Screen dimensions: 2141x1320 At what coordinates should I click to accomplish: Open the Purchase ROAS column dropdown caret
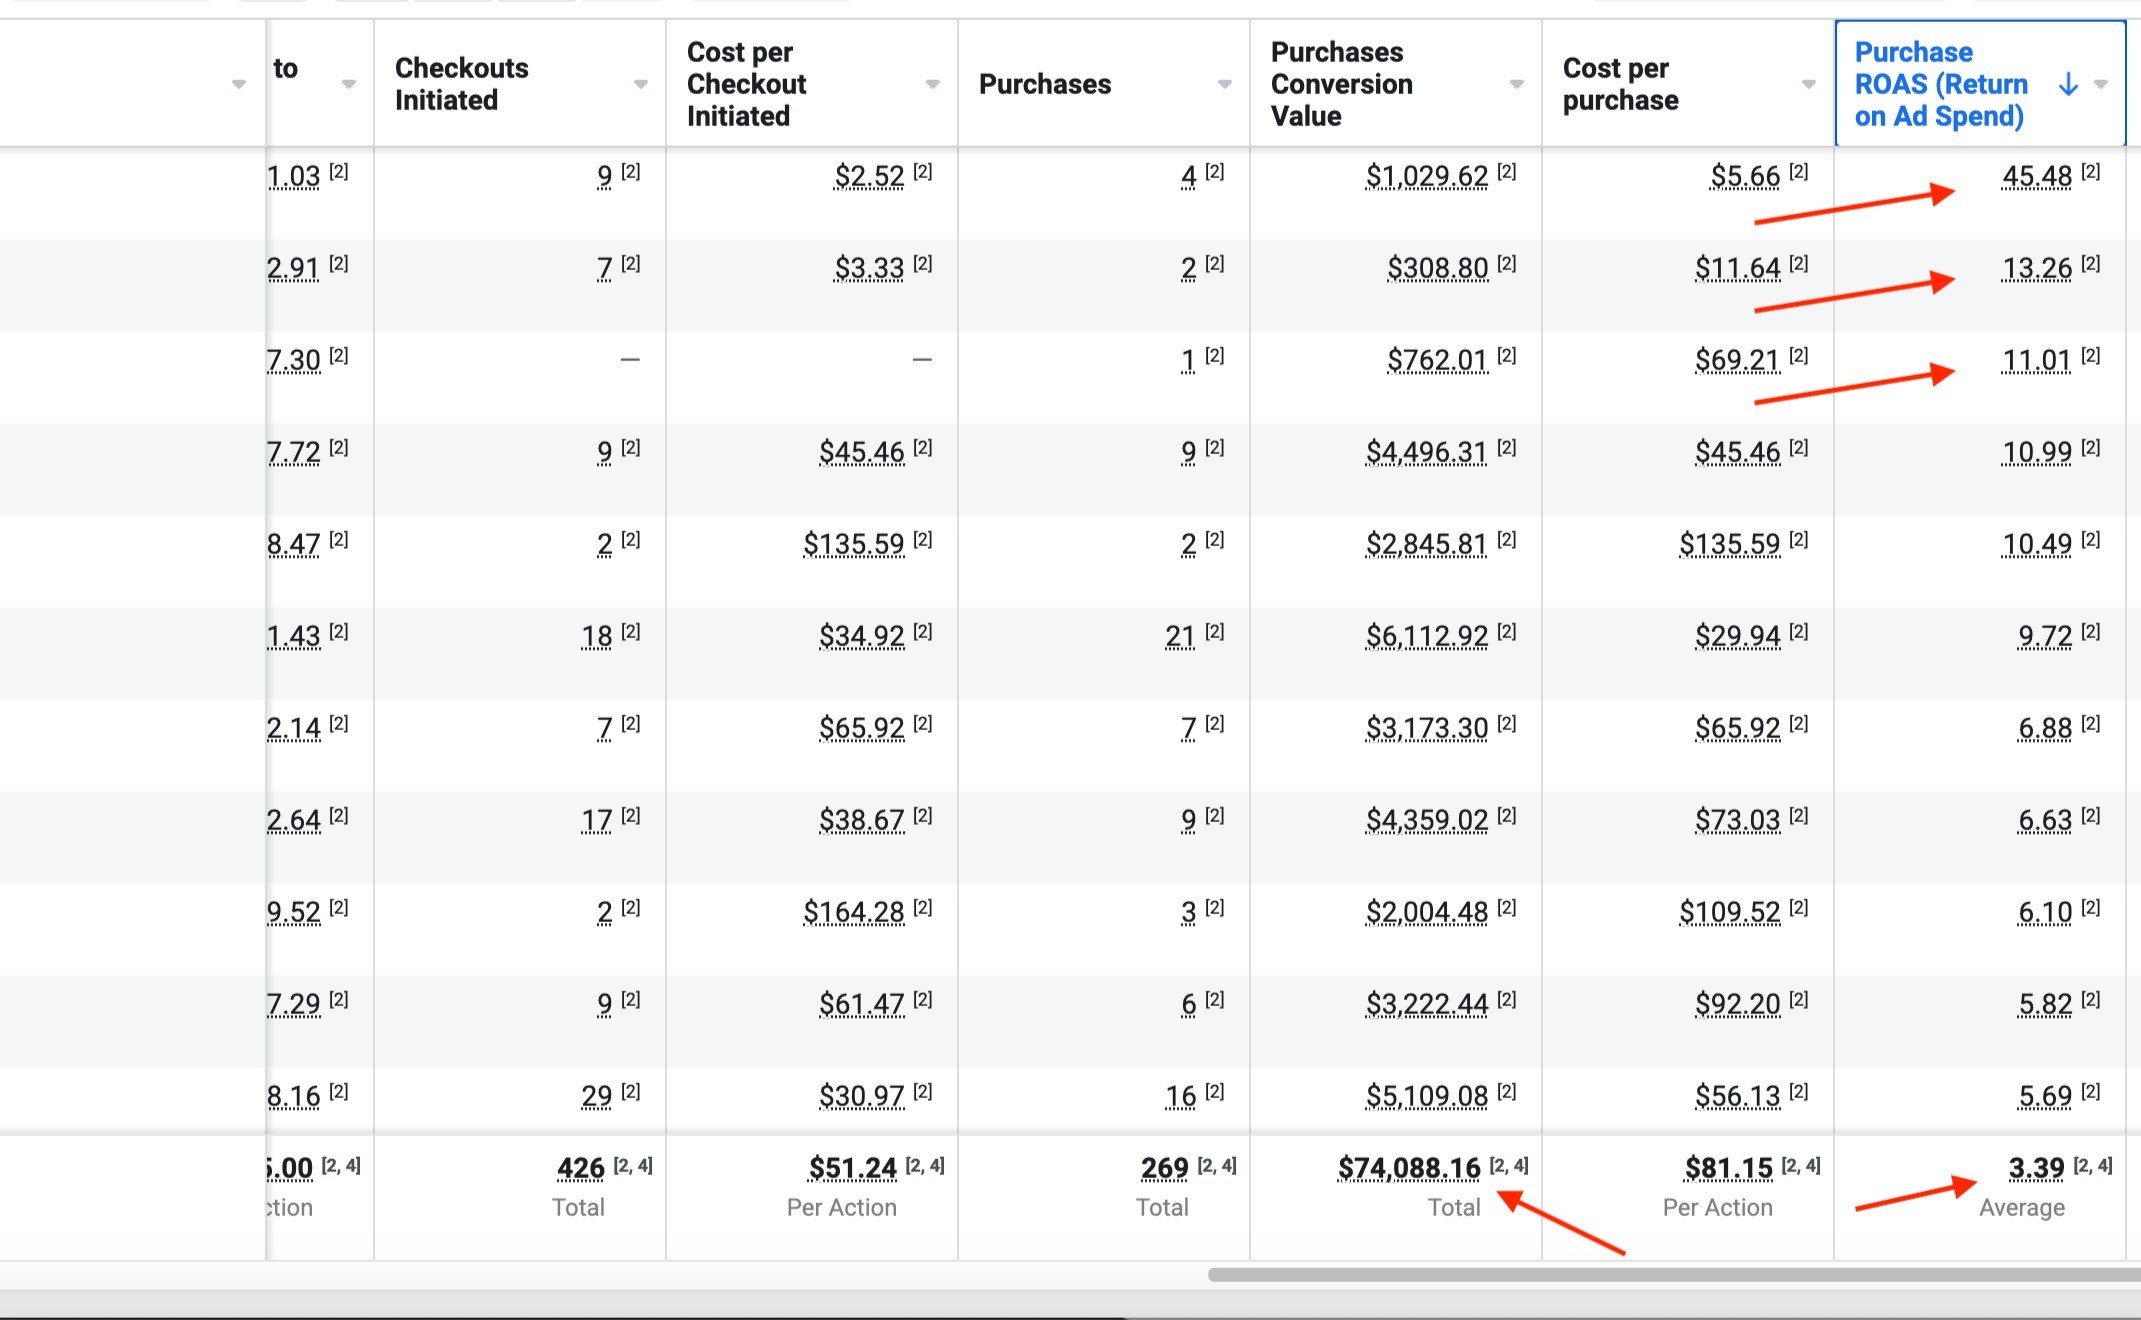(2101, 85)
